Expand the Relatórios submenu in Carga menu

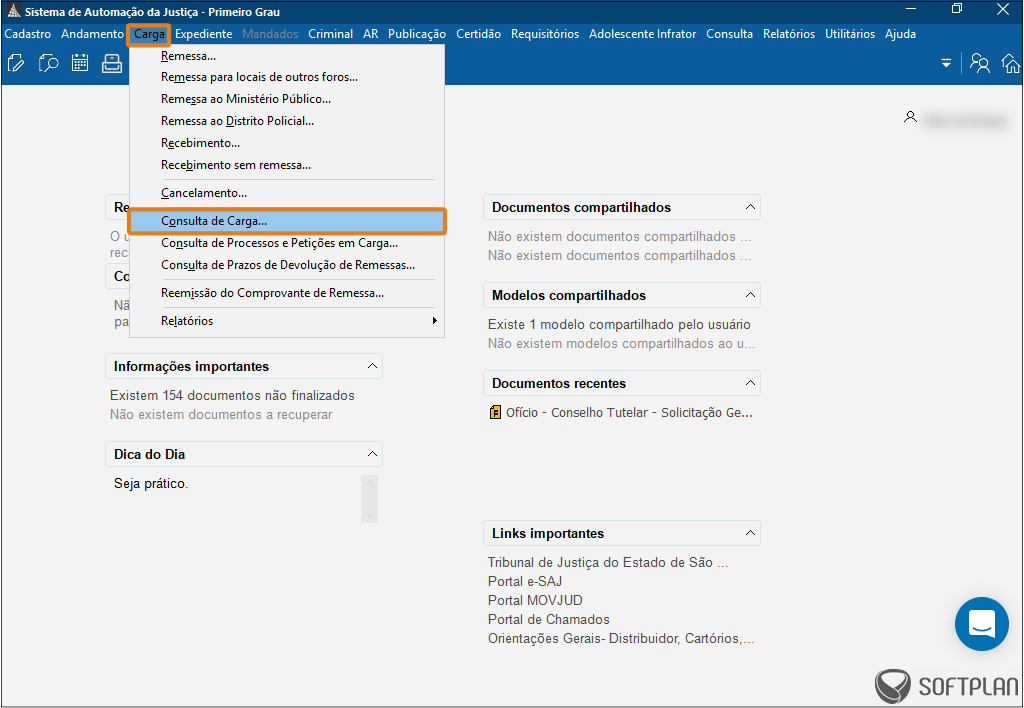point(287,321)
